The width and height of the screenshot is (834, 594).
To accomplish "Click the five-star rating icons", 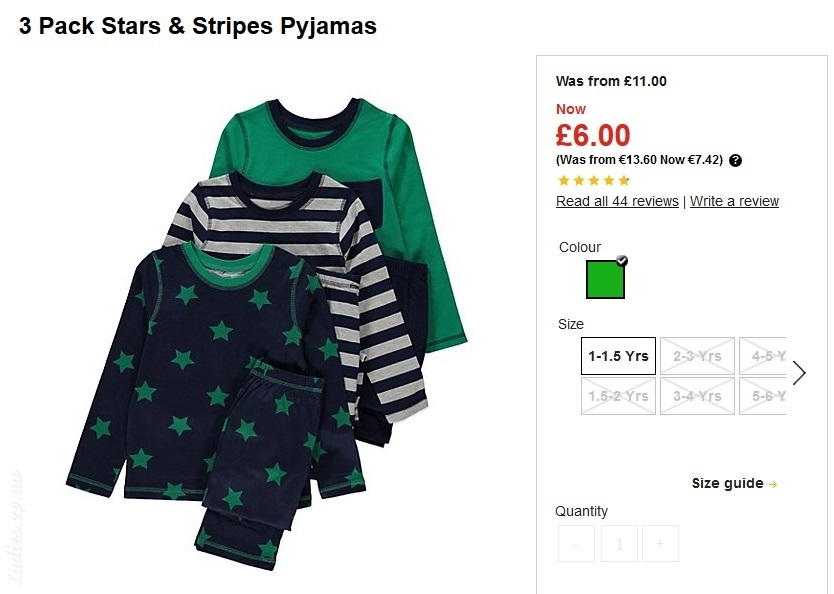I will click(x=594, y=180).
